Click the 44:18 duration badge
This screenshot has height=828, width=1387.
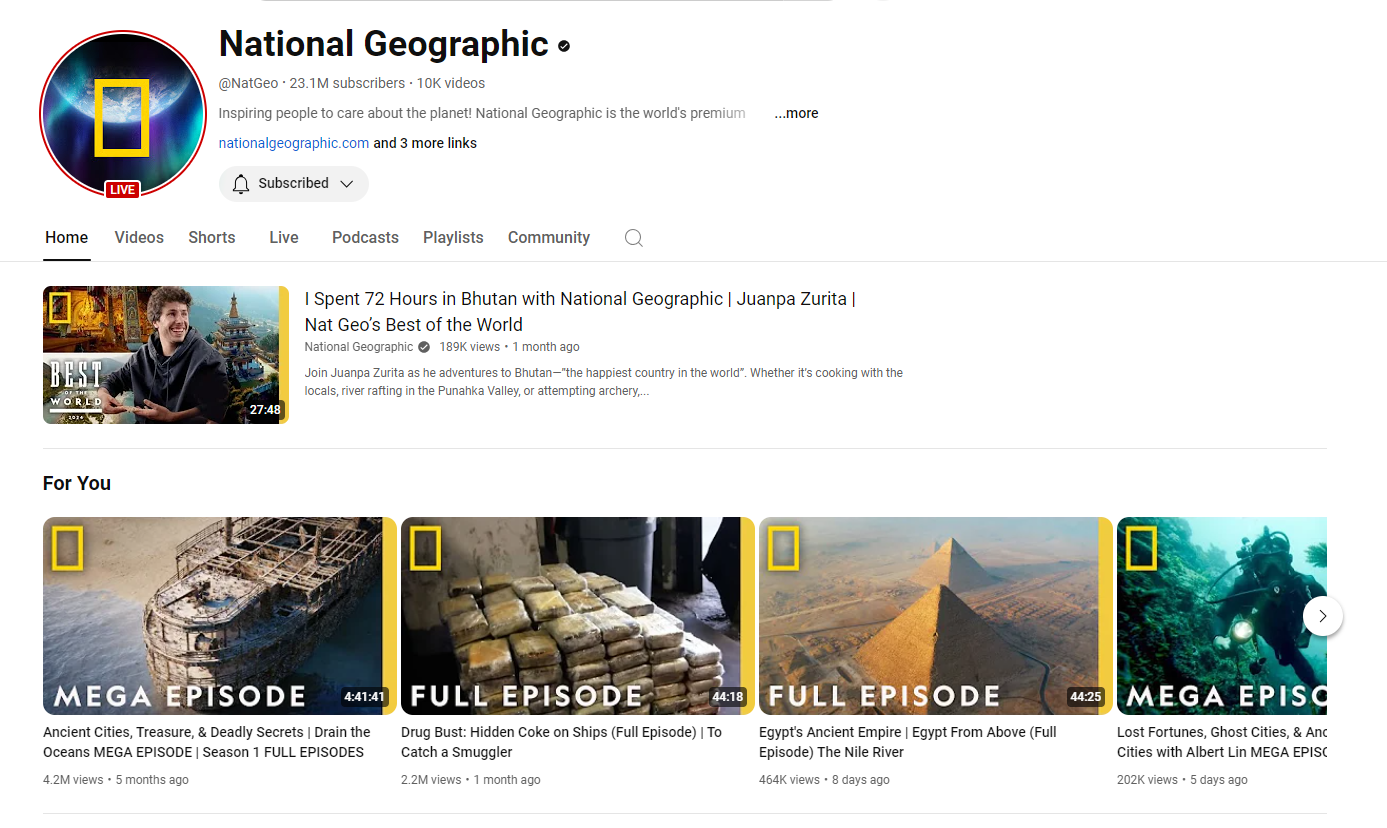727,697
